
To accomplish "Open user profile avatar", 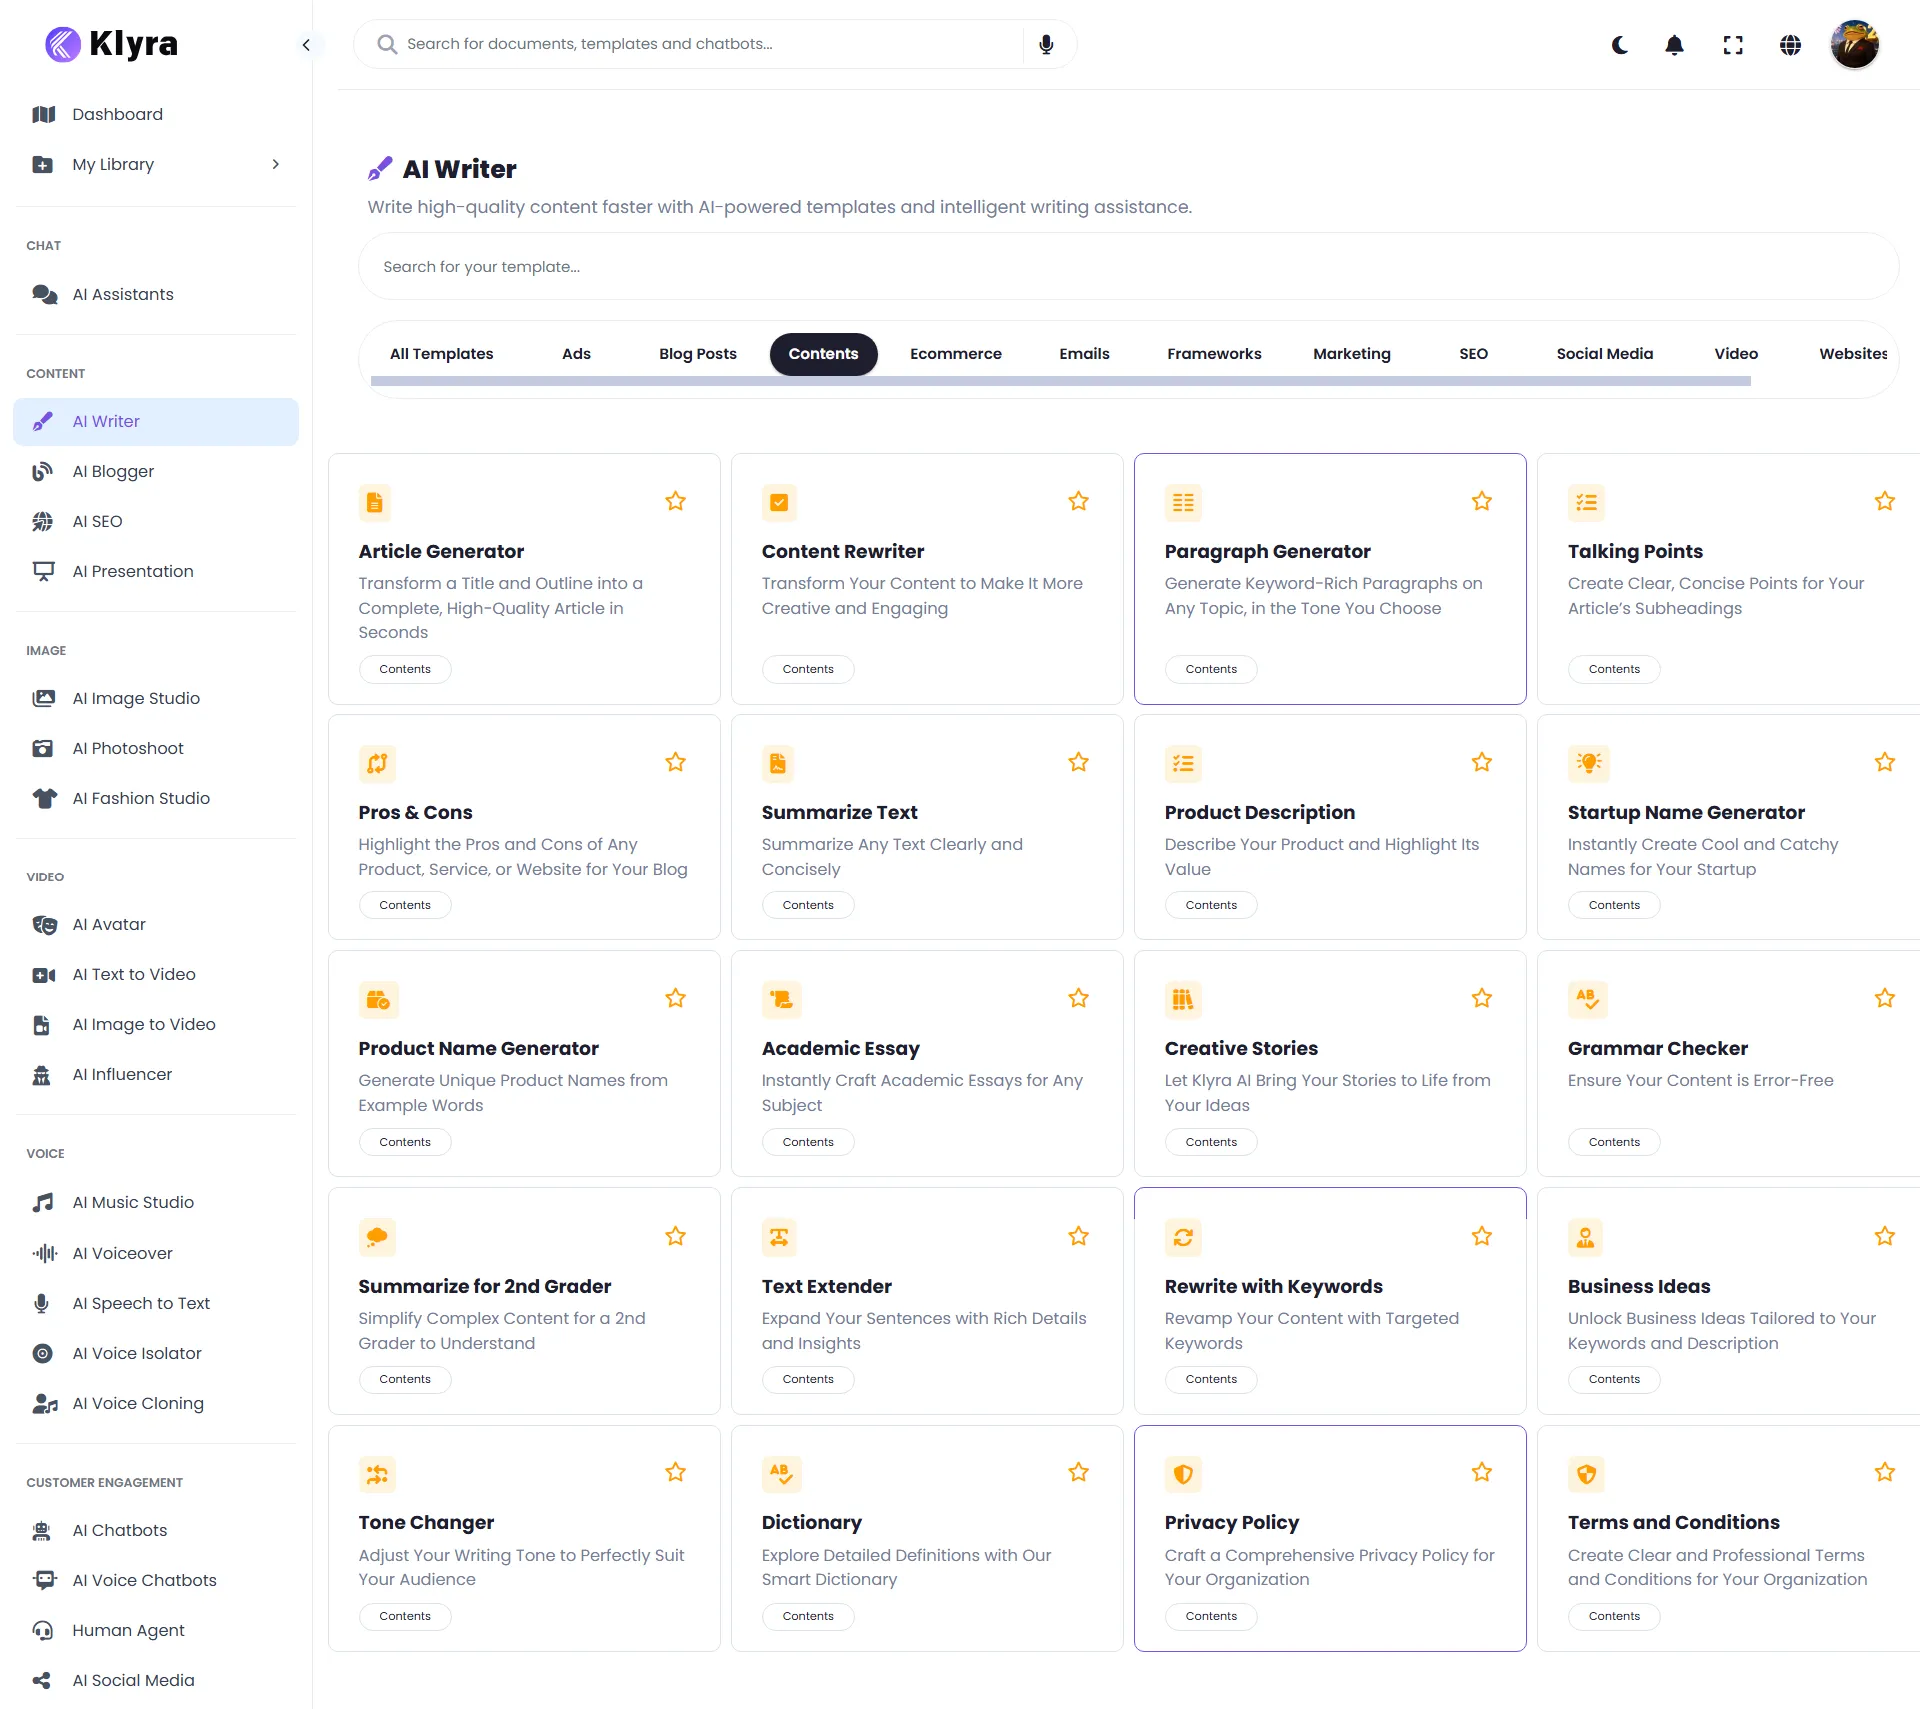I will click(1855, 45).
